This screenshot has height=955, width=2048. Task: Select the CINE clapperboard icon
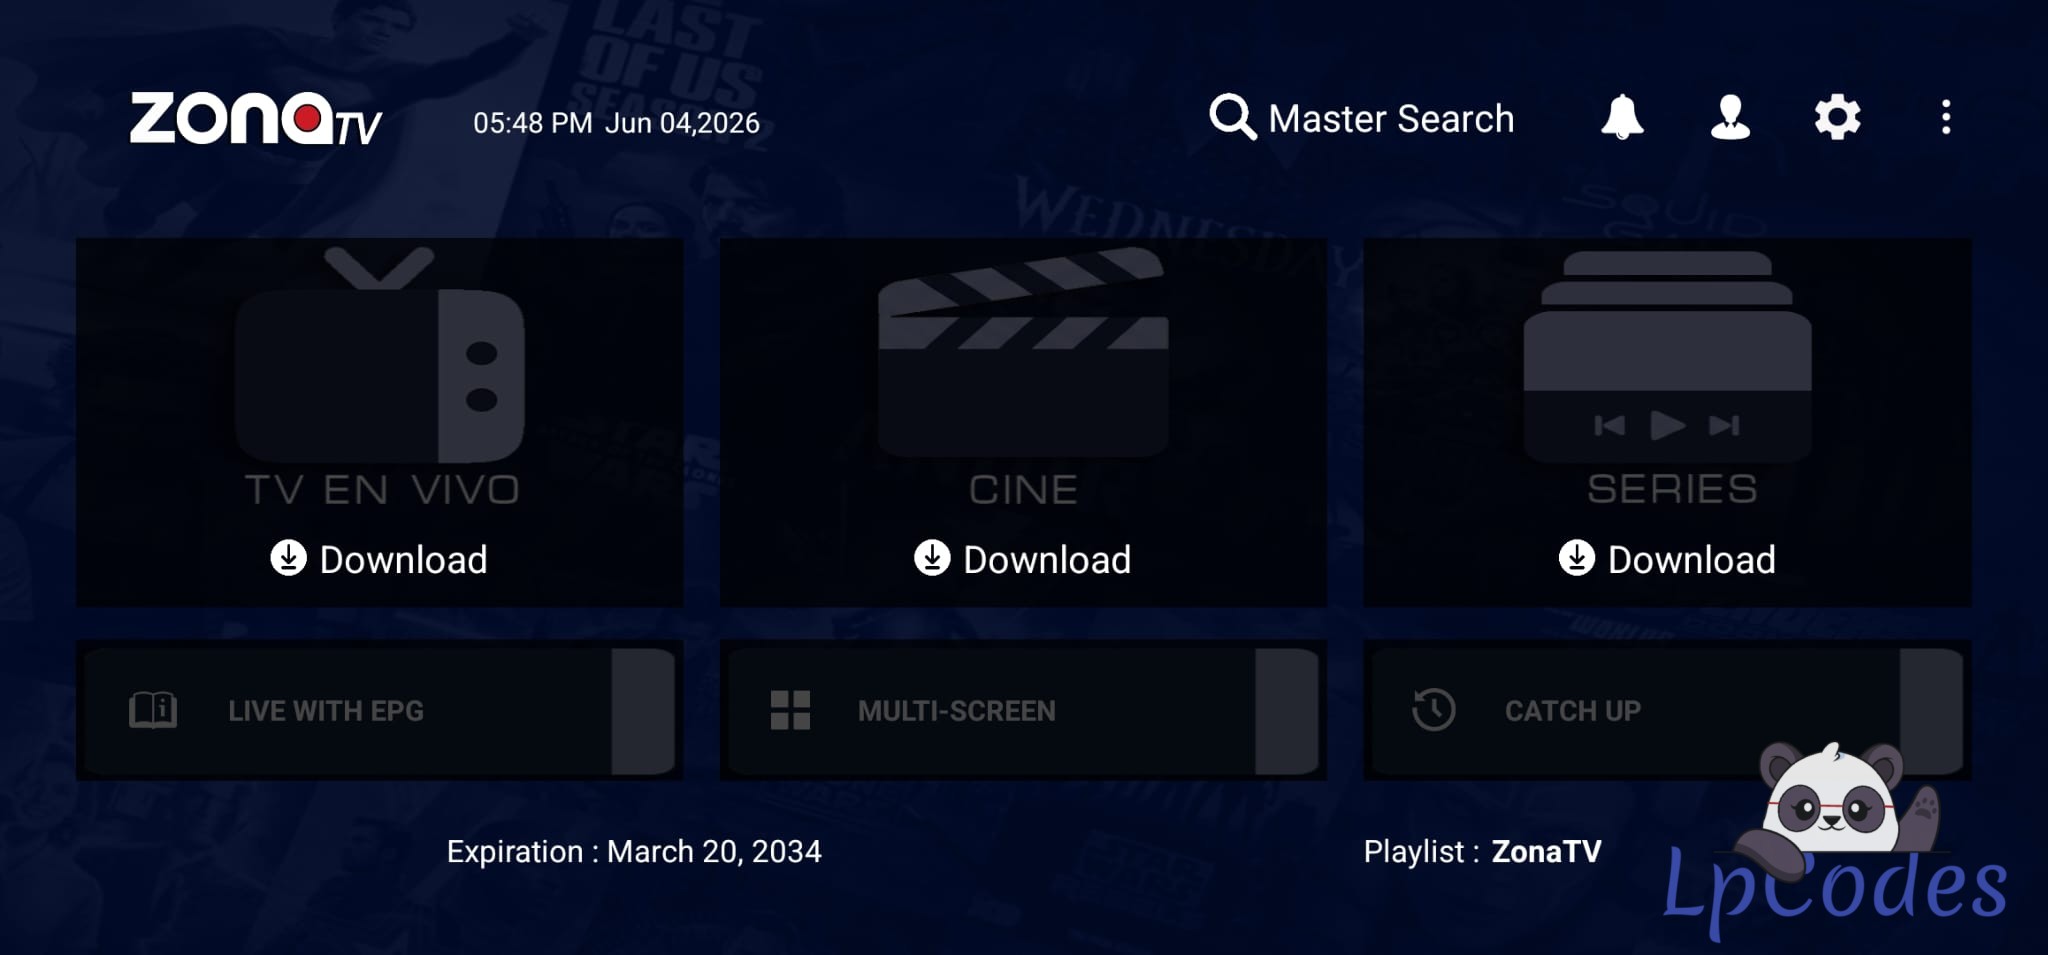click(1023, 352)
